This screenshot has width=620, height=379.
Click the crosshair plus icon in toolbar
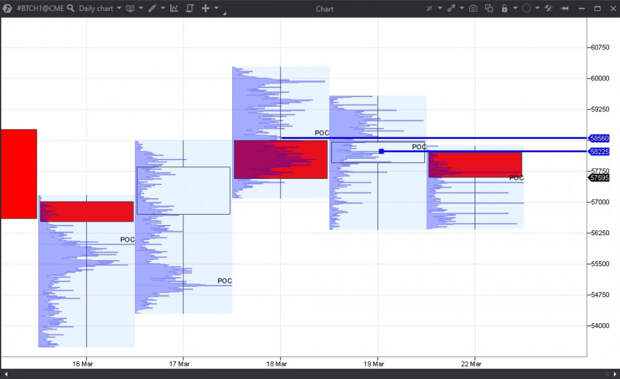[x=205, y=8]
